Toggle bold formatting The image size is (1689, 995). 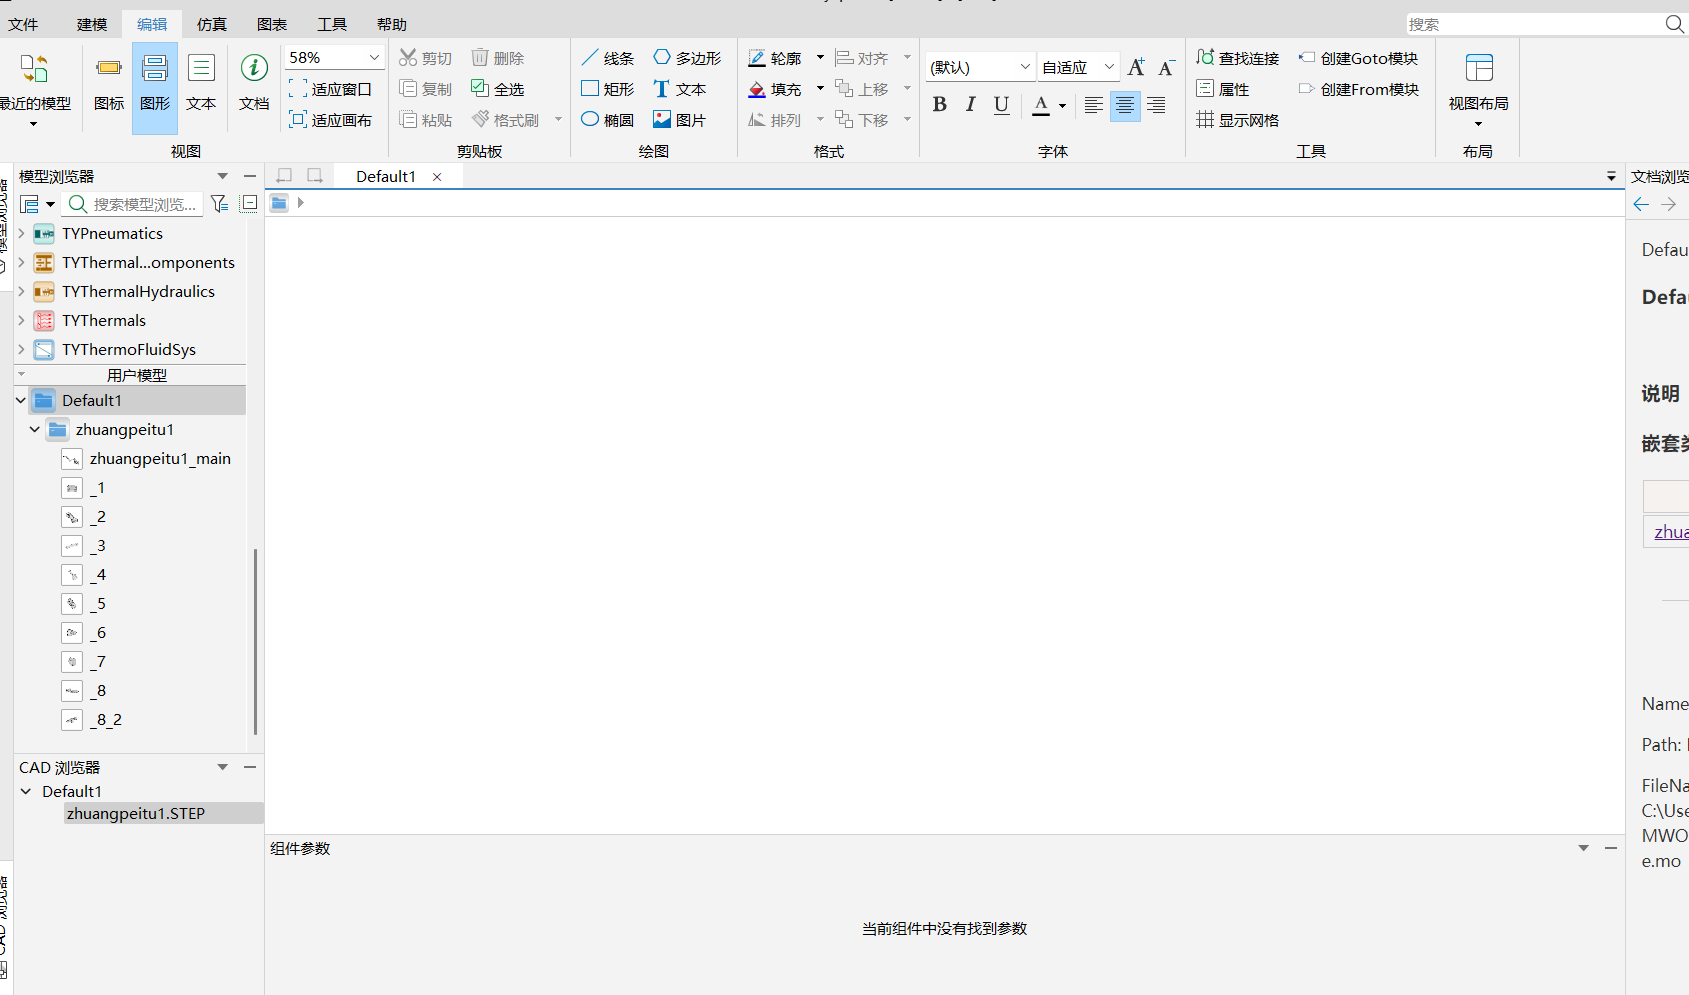940,105
